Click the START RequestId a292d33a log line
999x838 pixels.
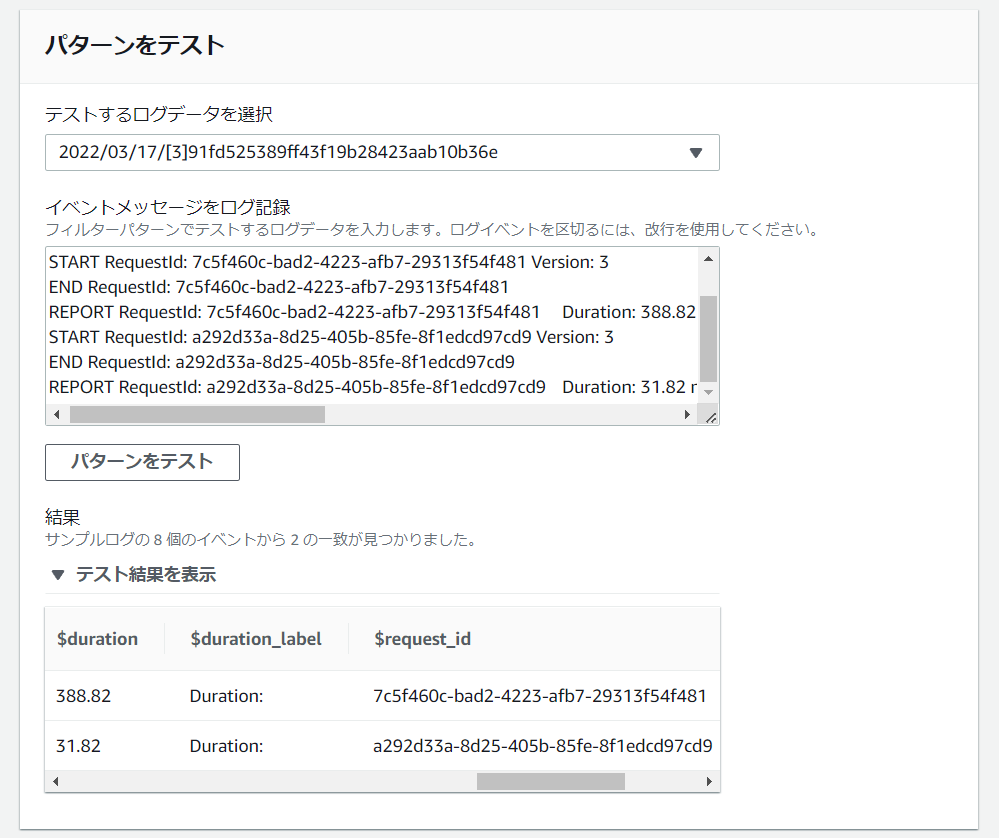point(331,337)
